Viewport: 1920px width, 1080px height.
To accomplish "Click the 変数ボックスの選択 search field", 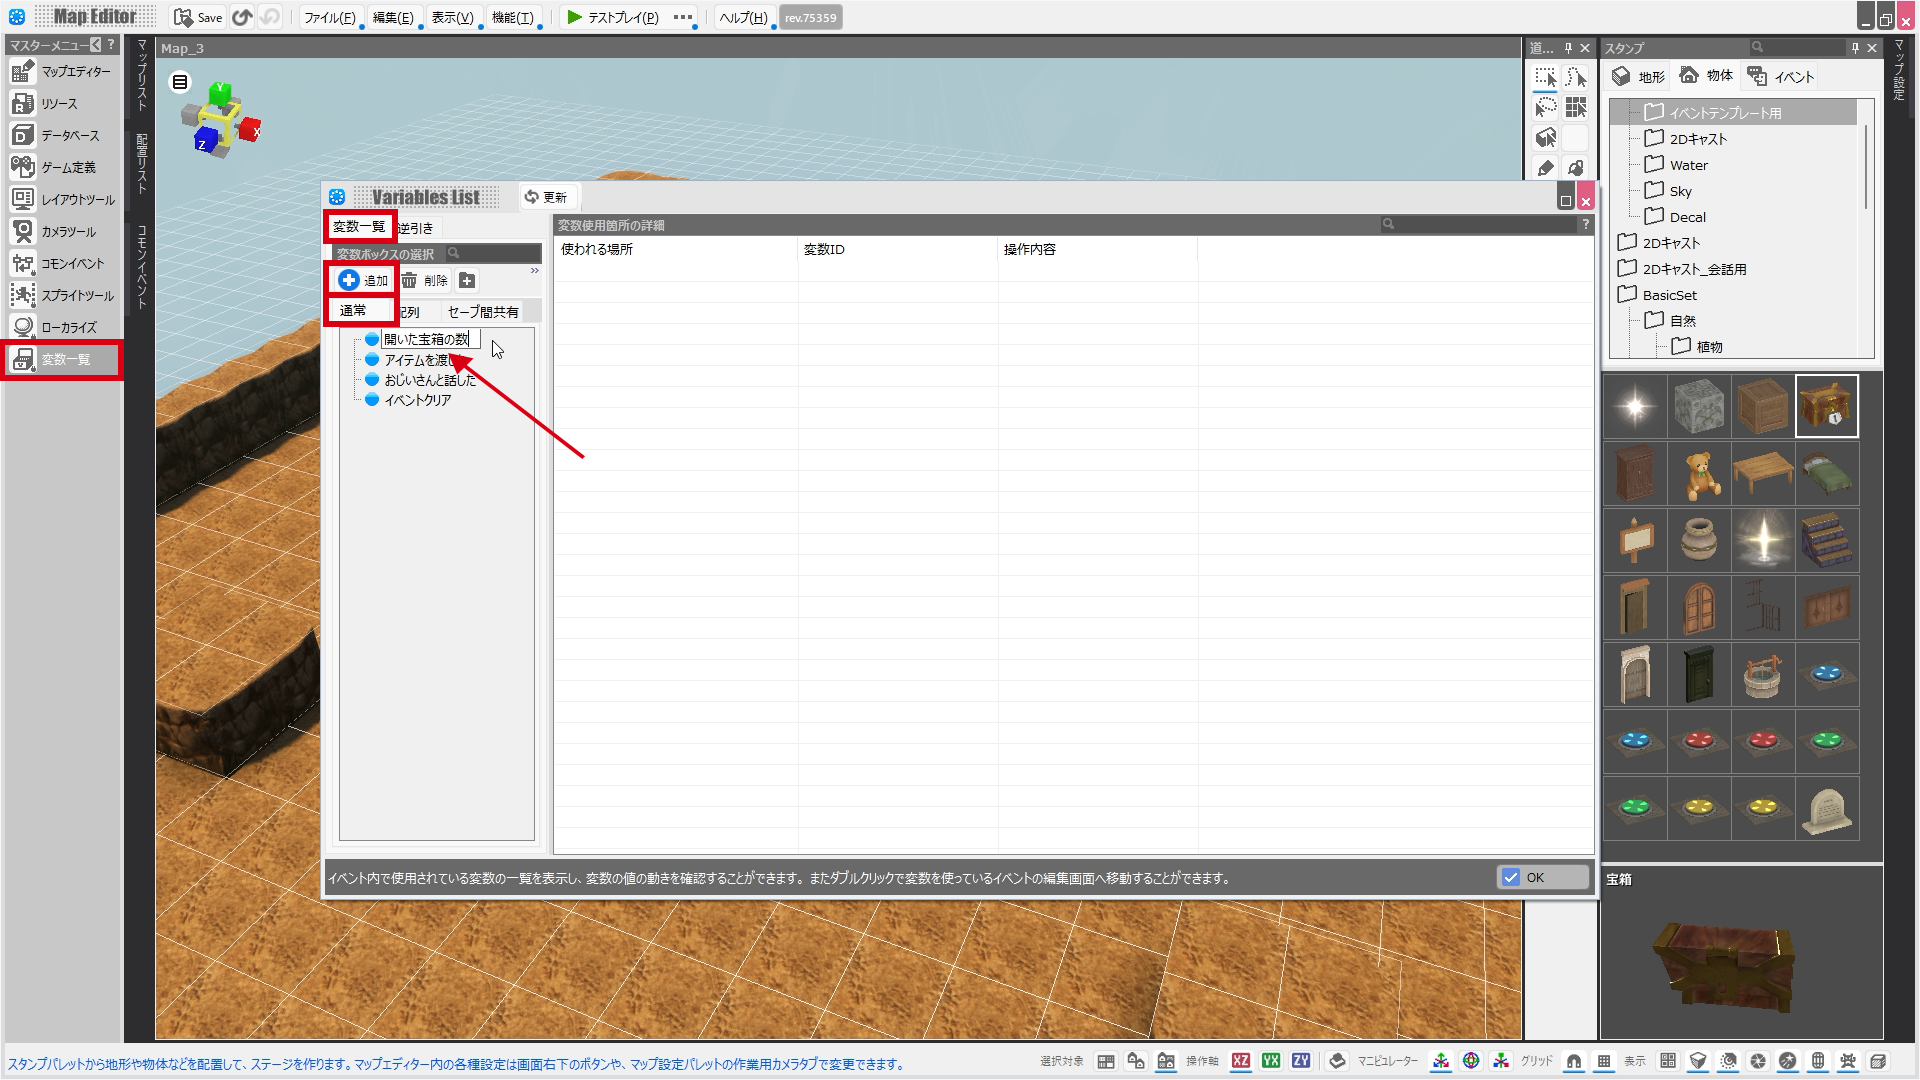I will pyautogui.click(x=494, y=254).
